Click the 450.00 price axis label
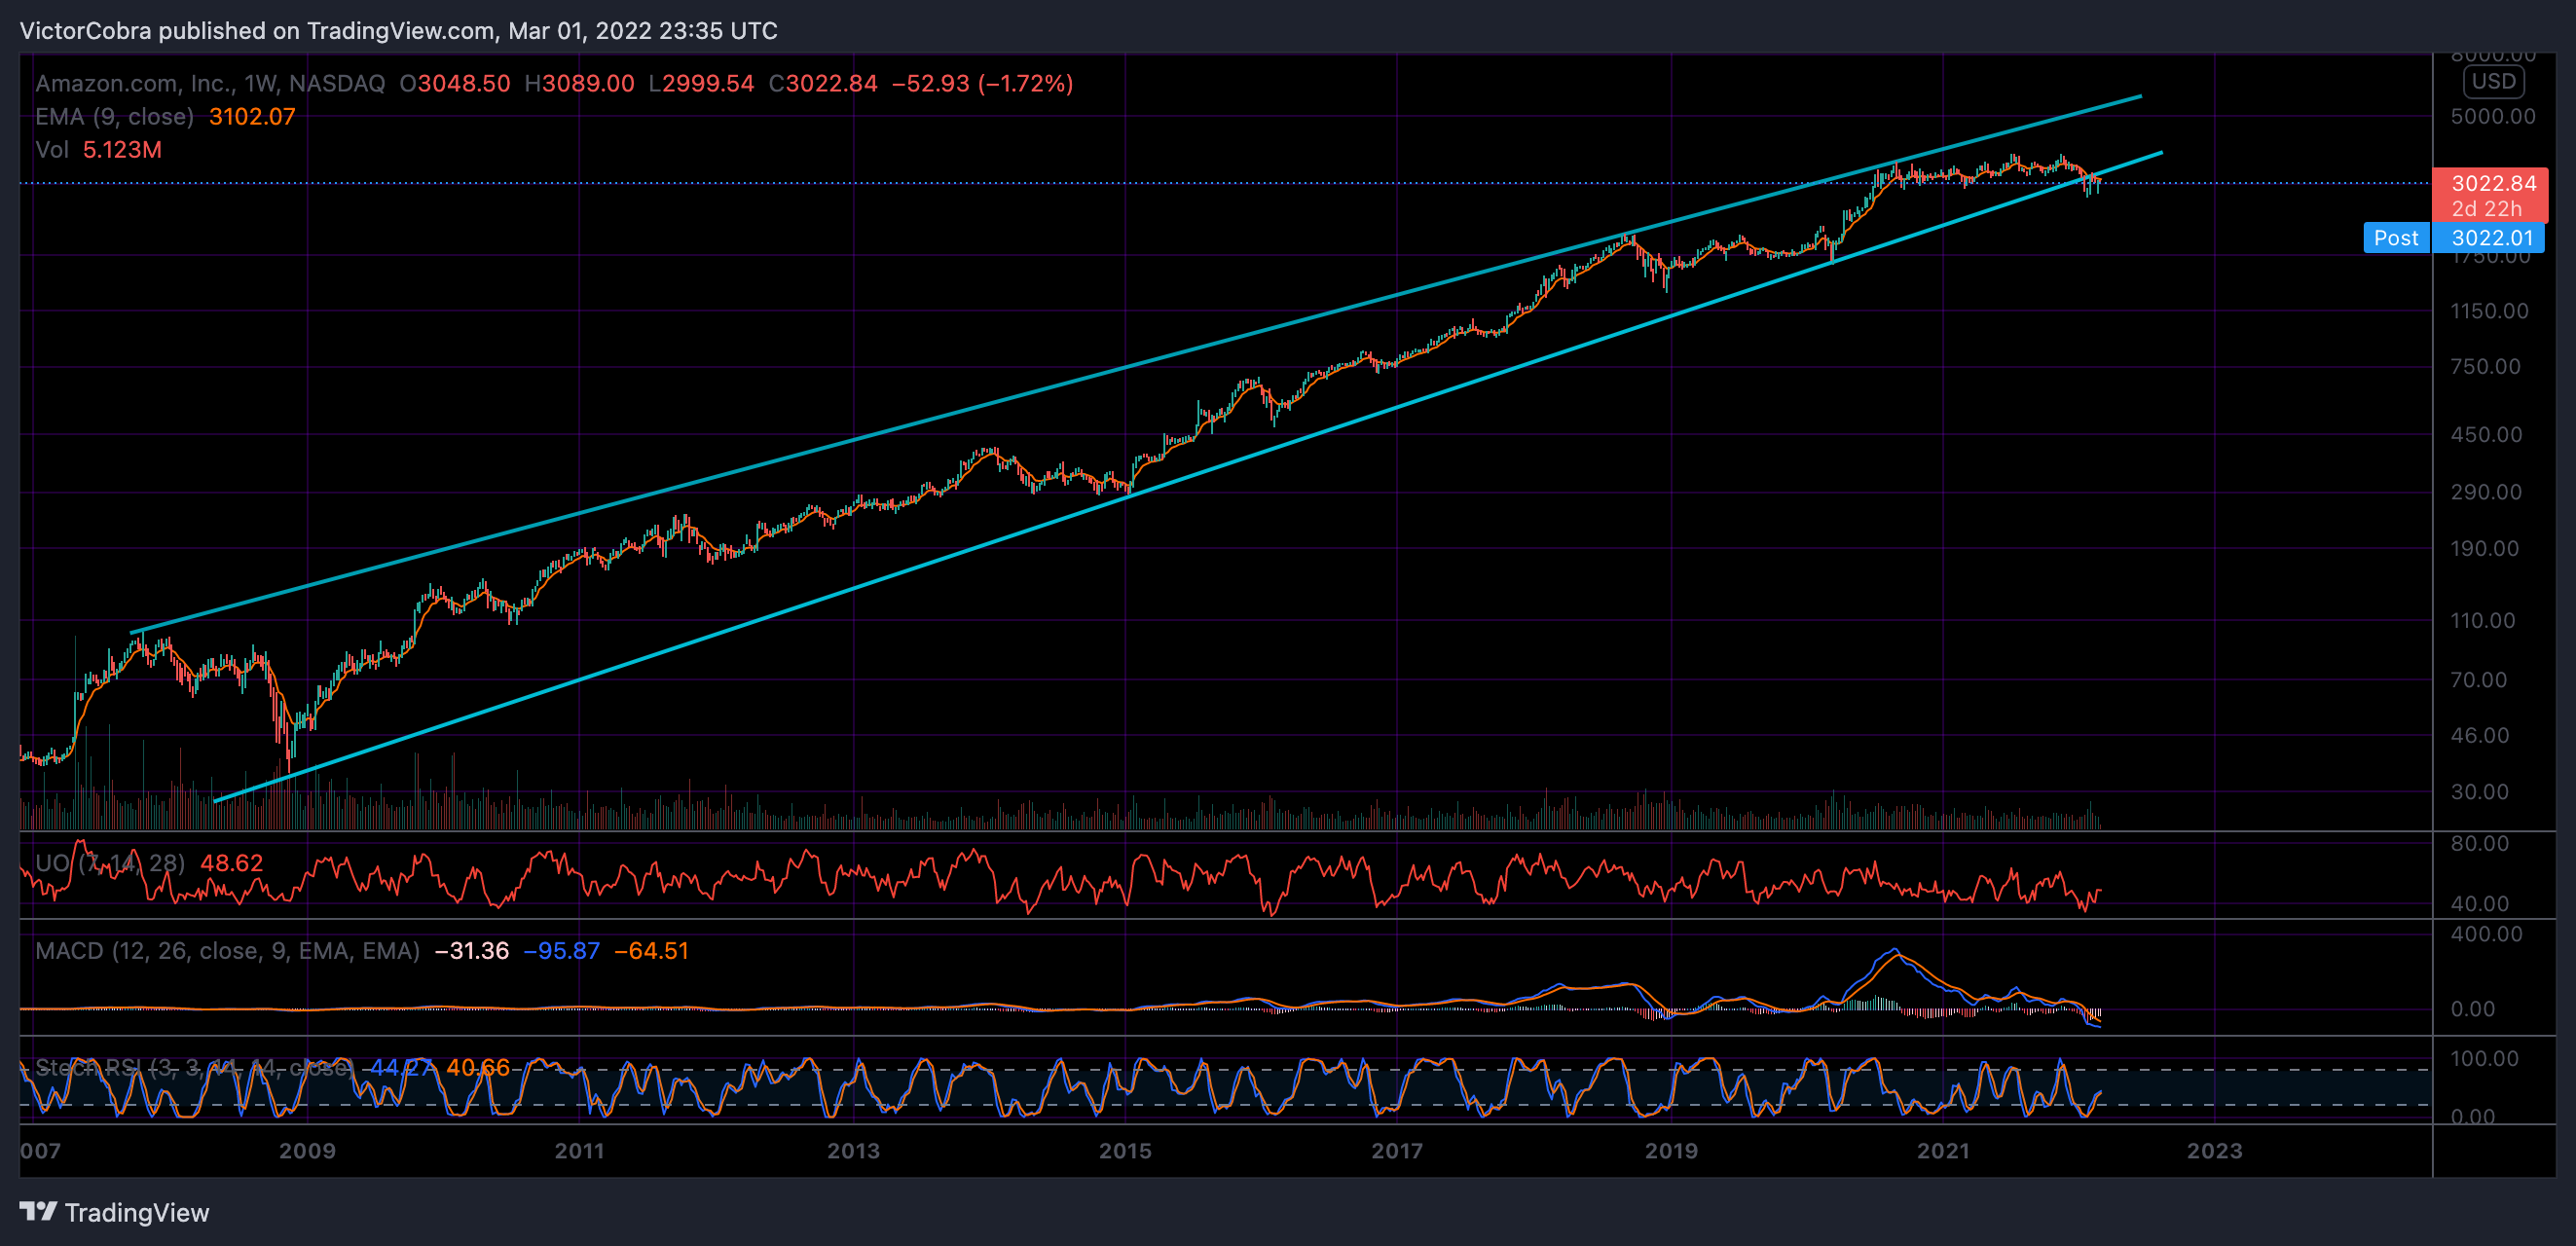This screenshot has height=1246, width=2576. (x=2486, y=434)
